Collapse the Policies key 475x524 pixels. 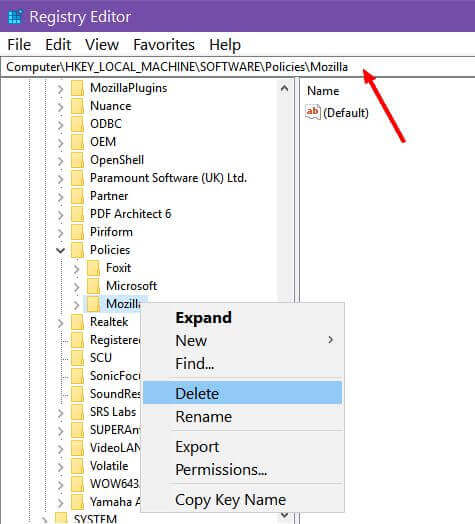pyautogui.click(x=61, y=250)
